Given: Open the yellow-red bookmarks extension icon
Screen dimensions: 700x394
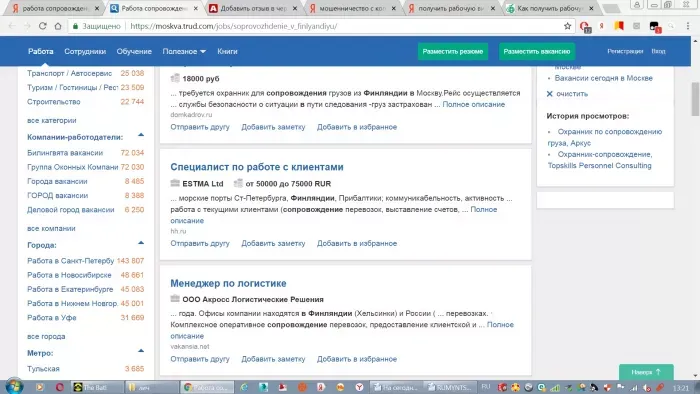Looking at the screenshot, I should [619, 26].
